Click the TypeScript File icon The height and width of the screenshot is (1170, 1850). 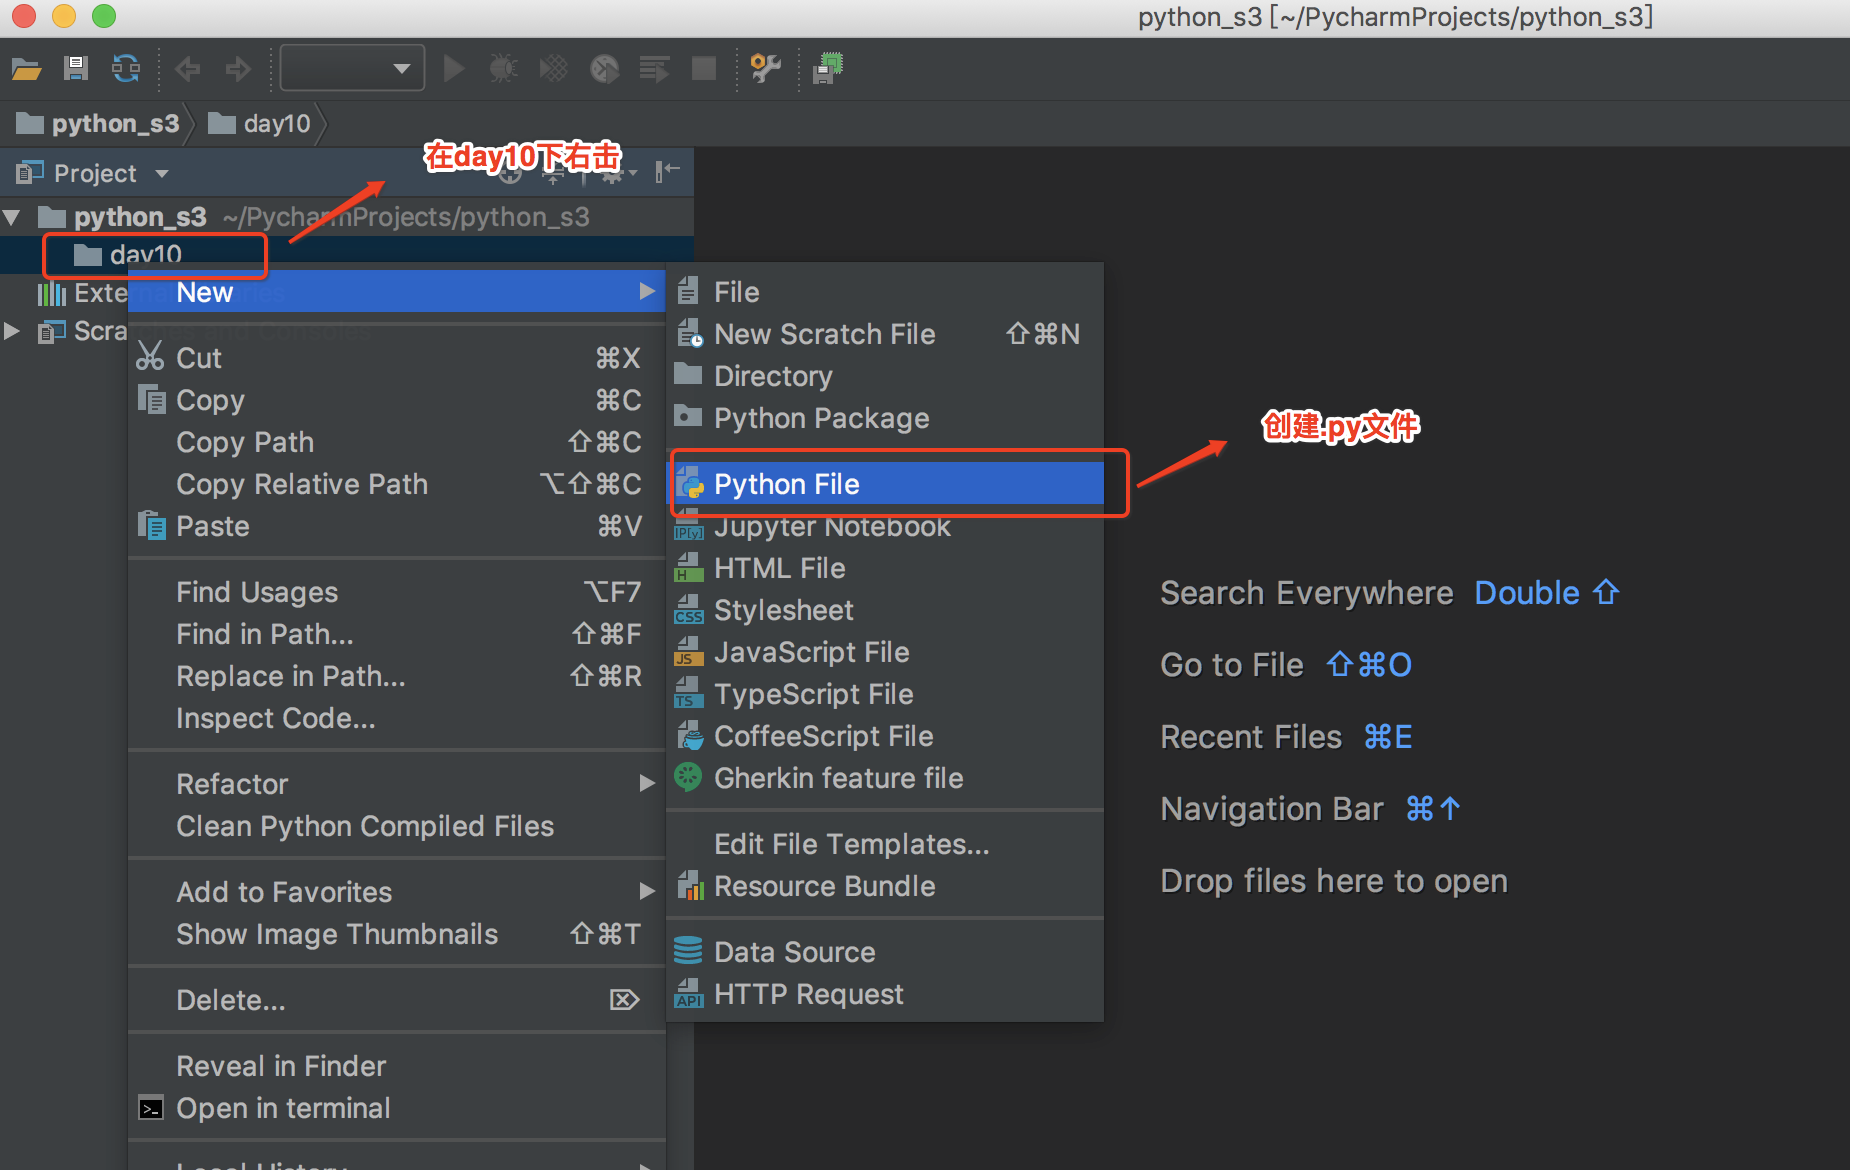pyautogui.click(x=688, y=694)
